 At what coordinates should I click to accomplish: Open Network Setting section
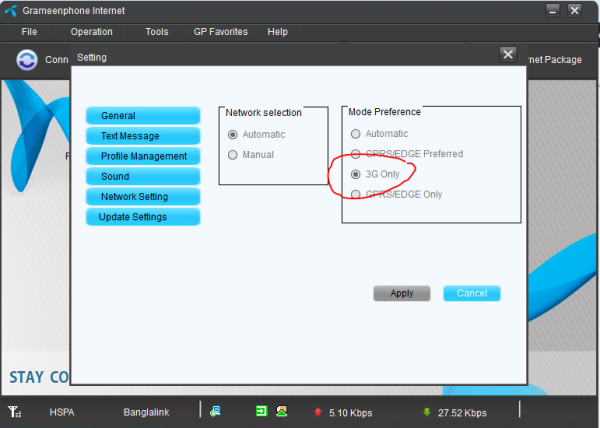[x=143, y=197]
